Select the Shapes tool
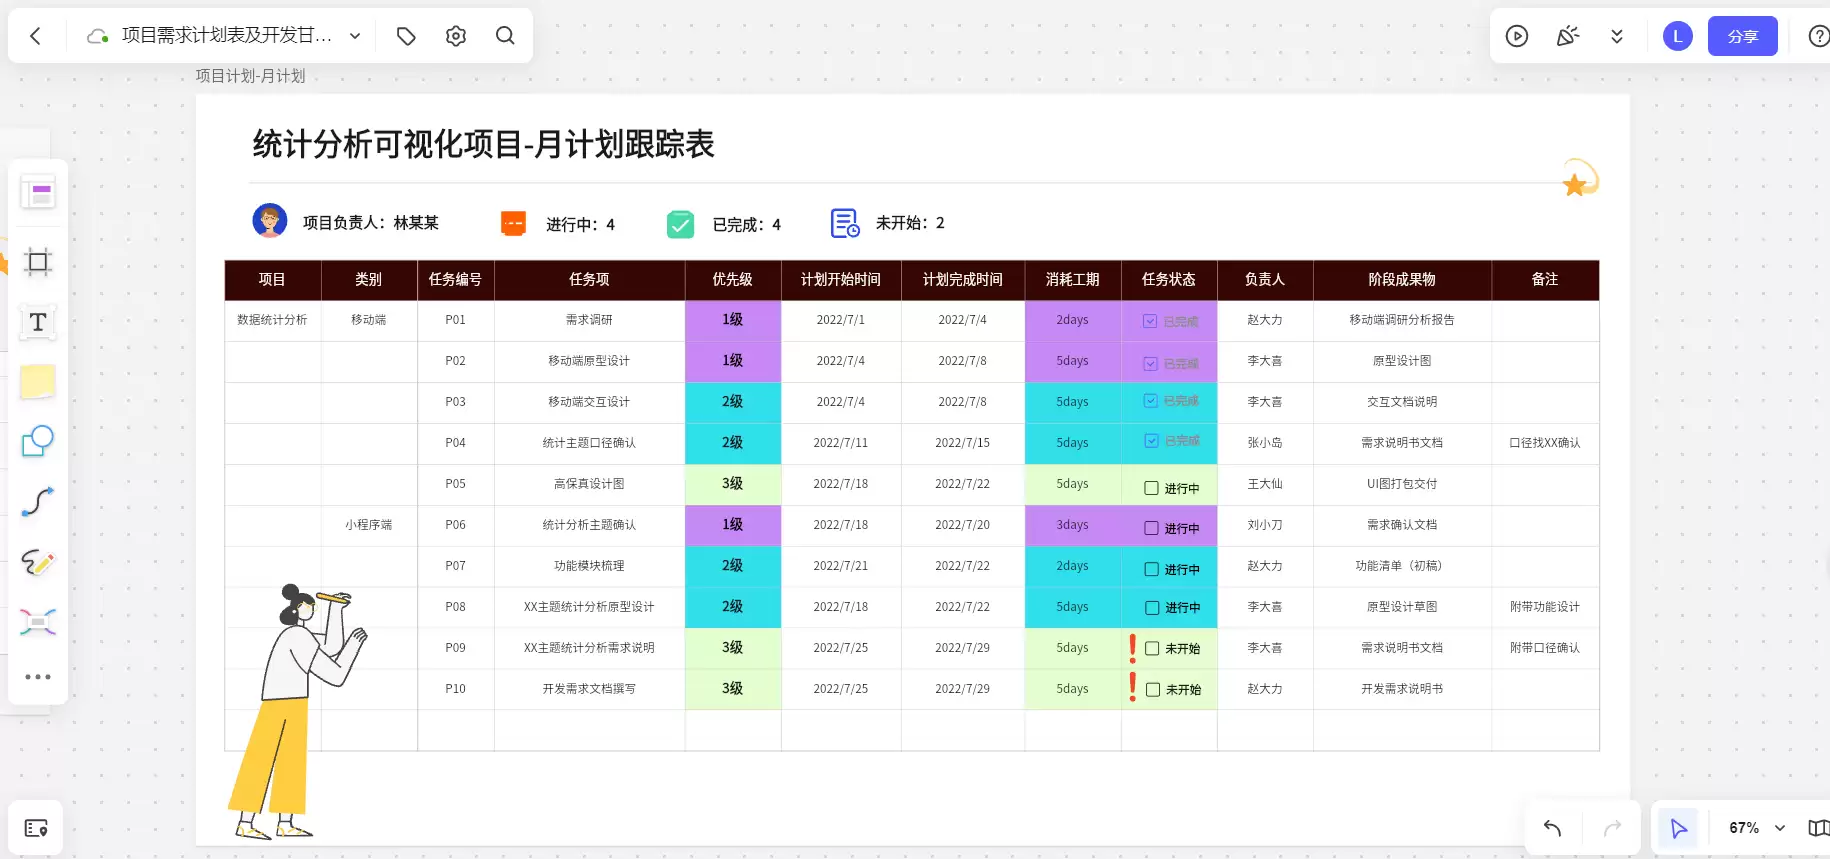Screen dimensions: 1830x859 click(38, 441)
